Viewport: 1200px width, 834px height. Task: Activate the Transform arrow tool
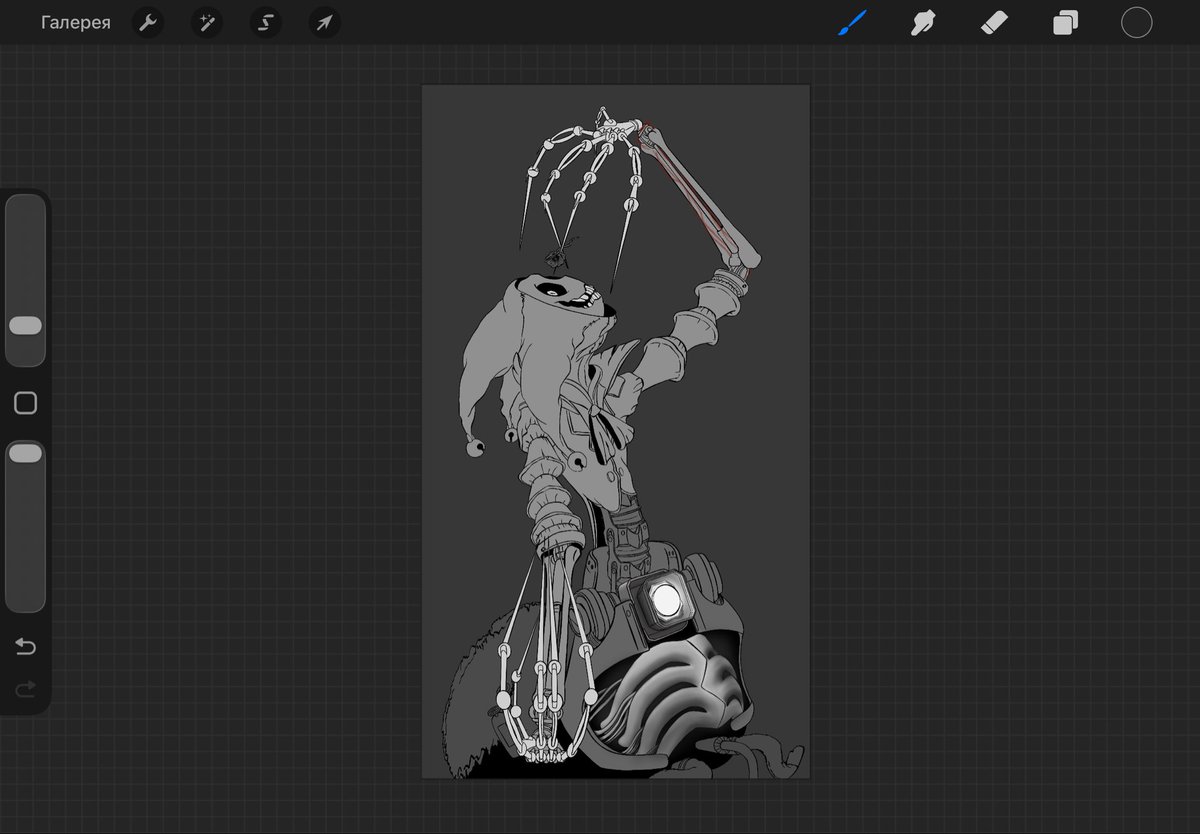[324, 23]
